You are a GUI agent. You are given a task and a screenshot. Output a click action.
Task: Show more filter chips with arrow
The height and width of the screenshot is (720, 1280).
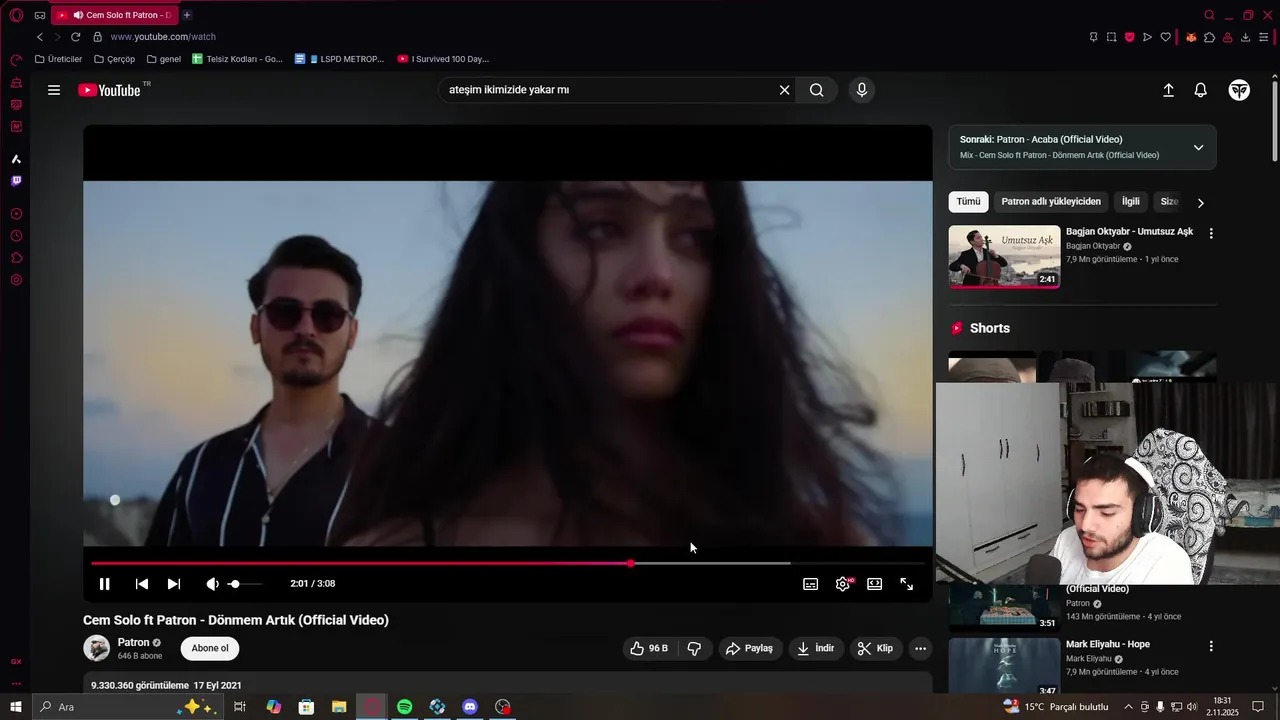[1201, 203]
